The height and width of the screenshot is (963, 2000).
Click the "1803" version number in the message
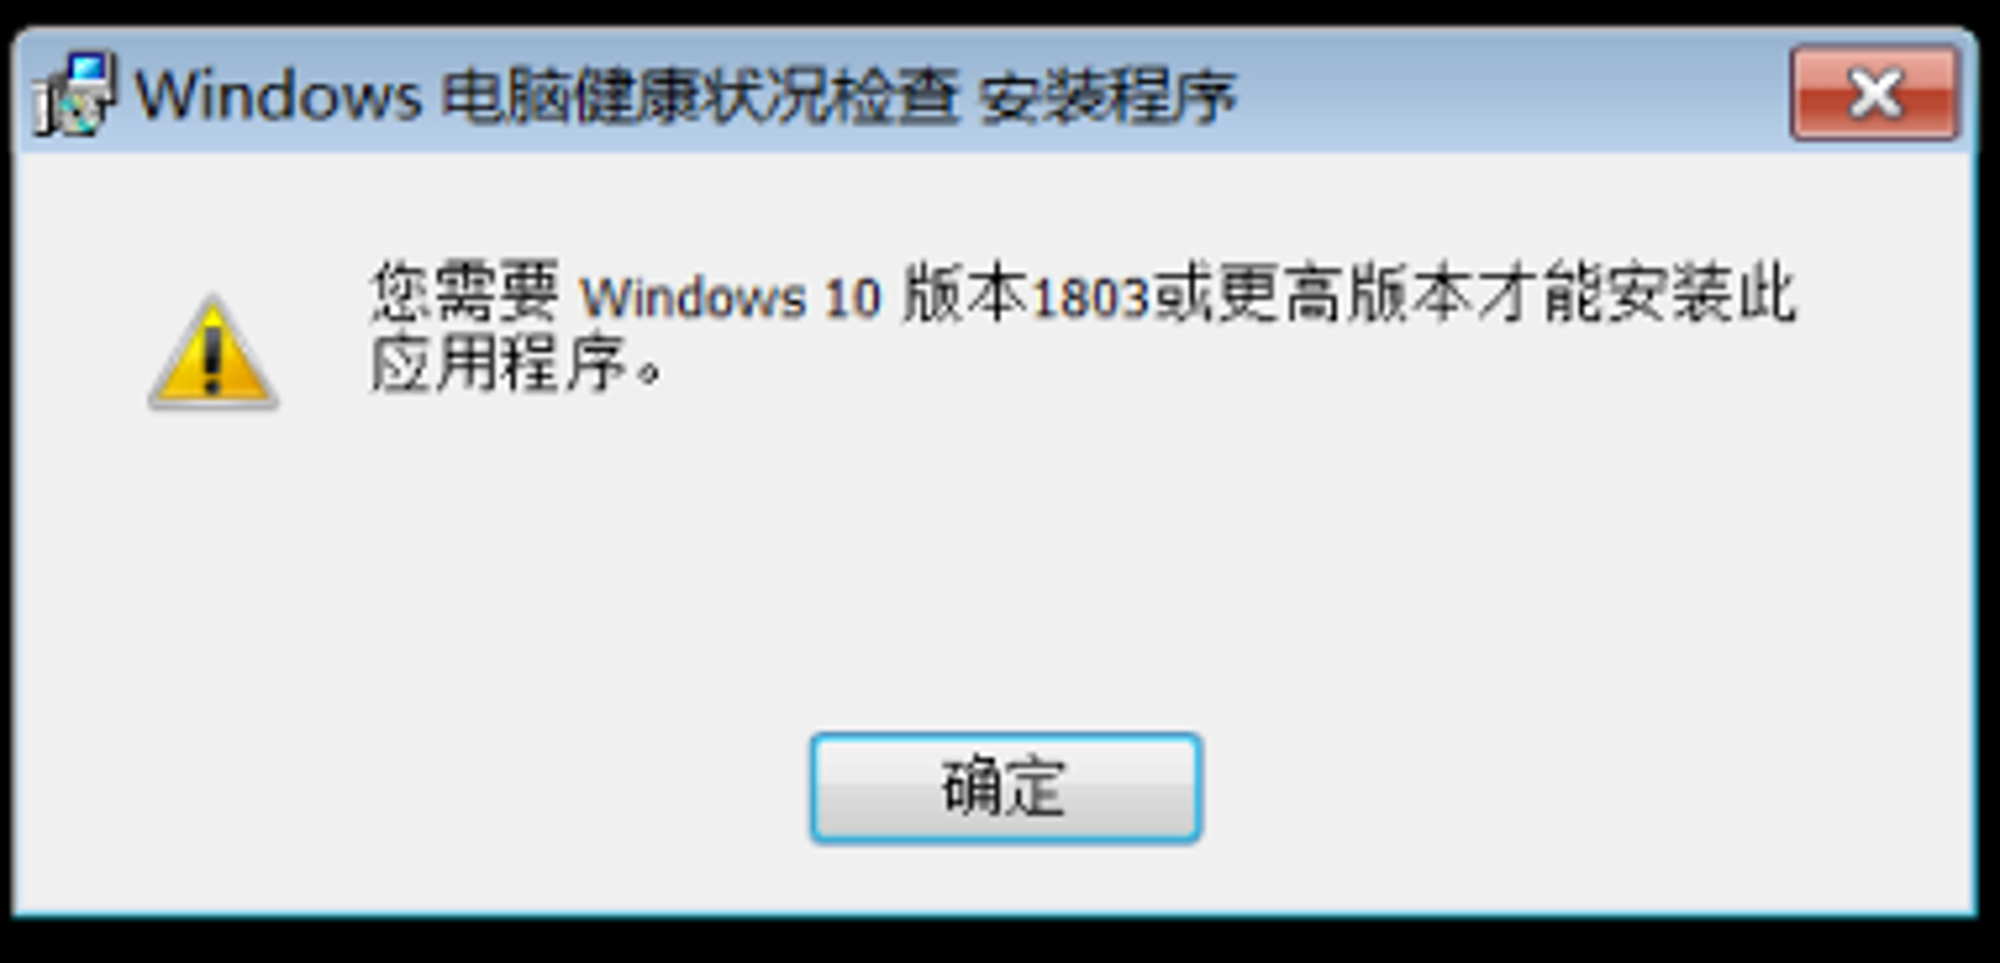[1091, 298]
